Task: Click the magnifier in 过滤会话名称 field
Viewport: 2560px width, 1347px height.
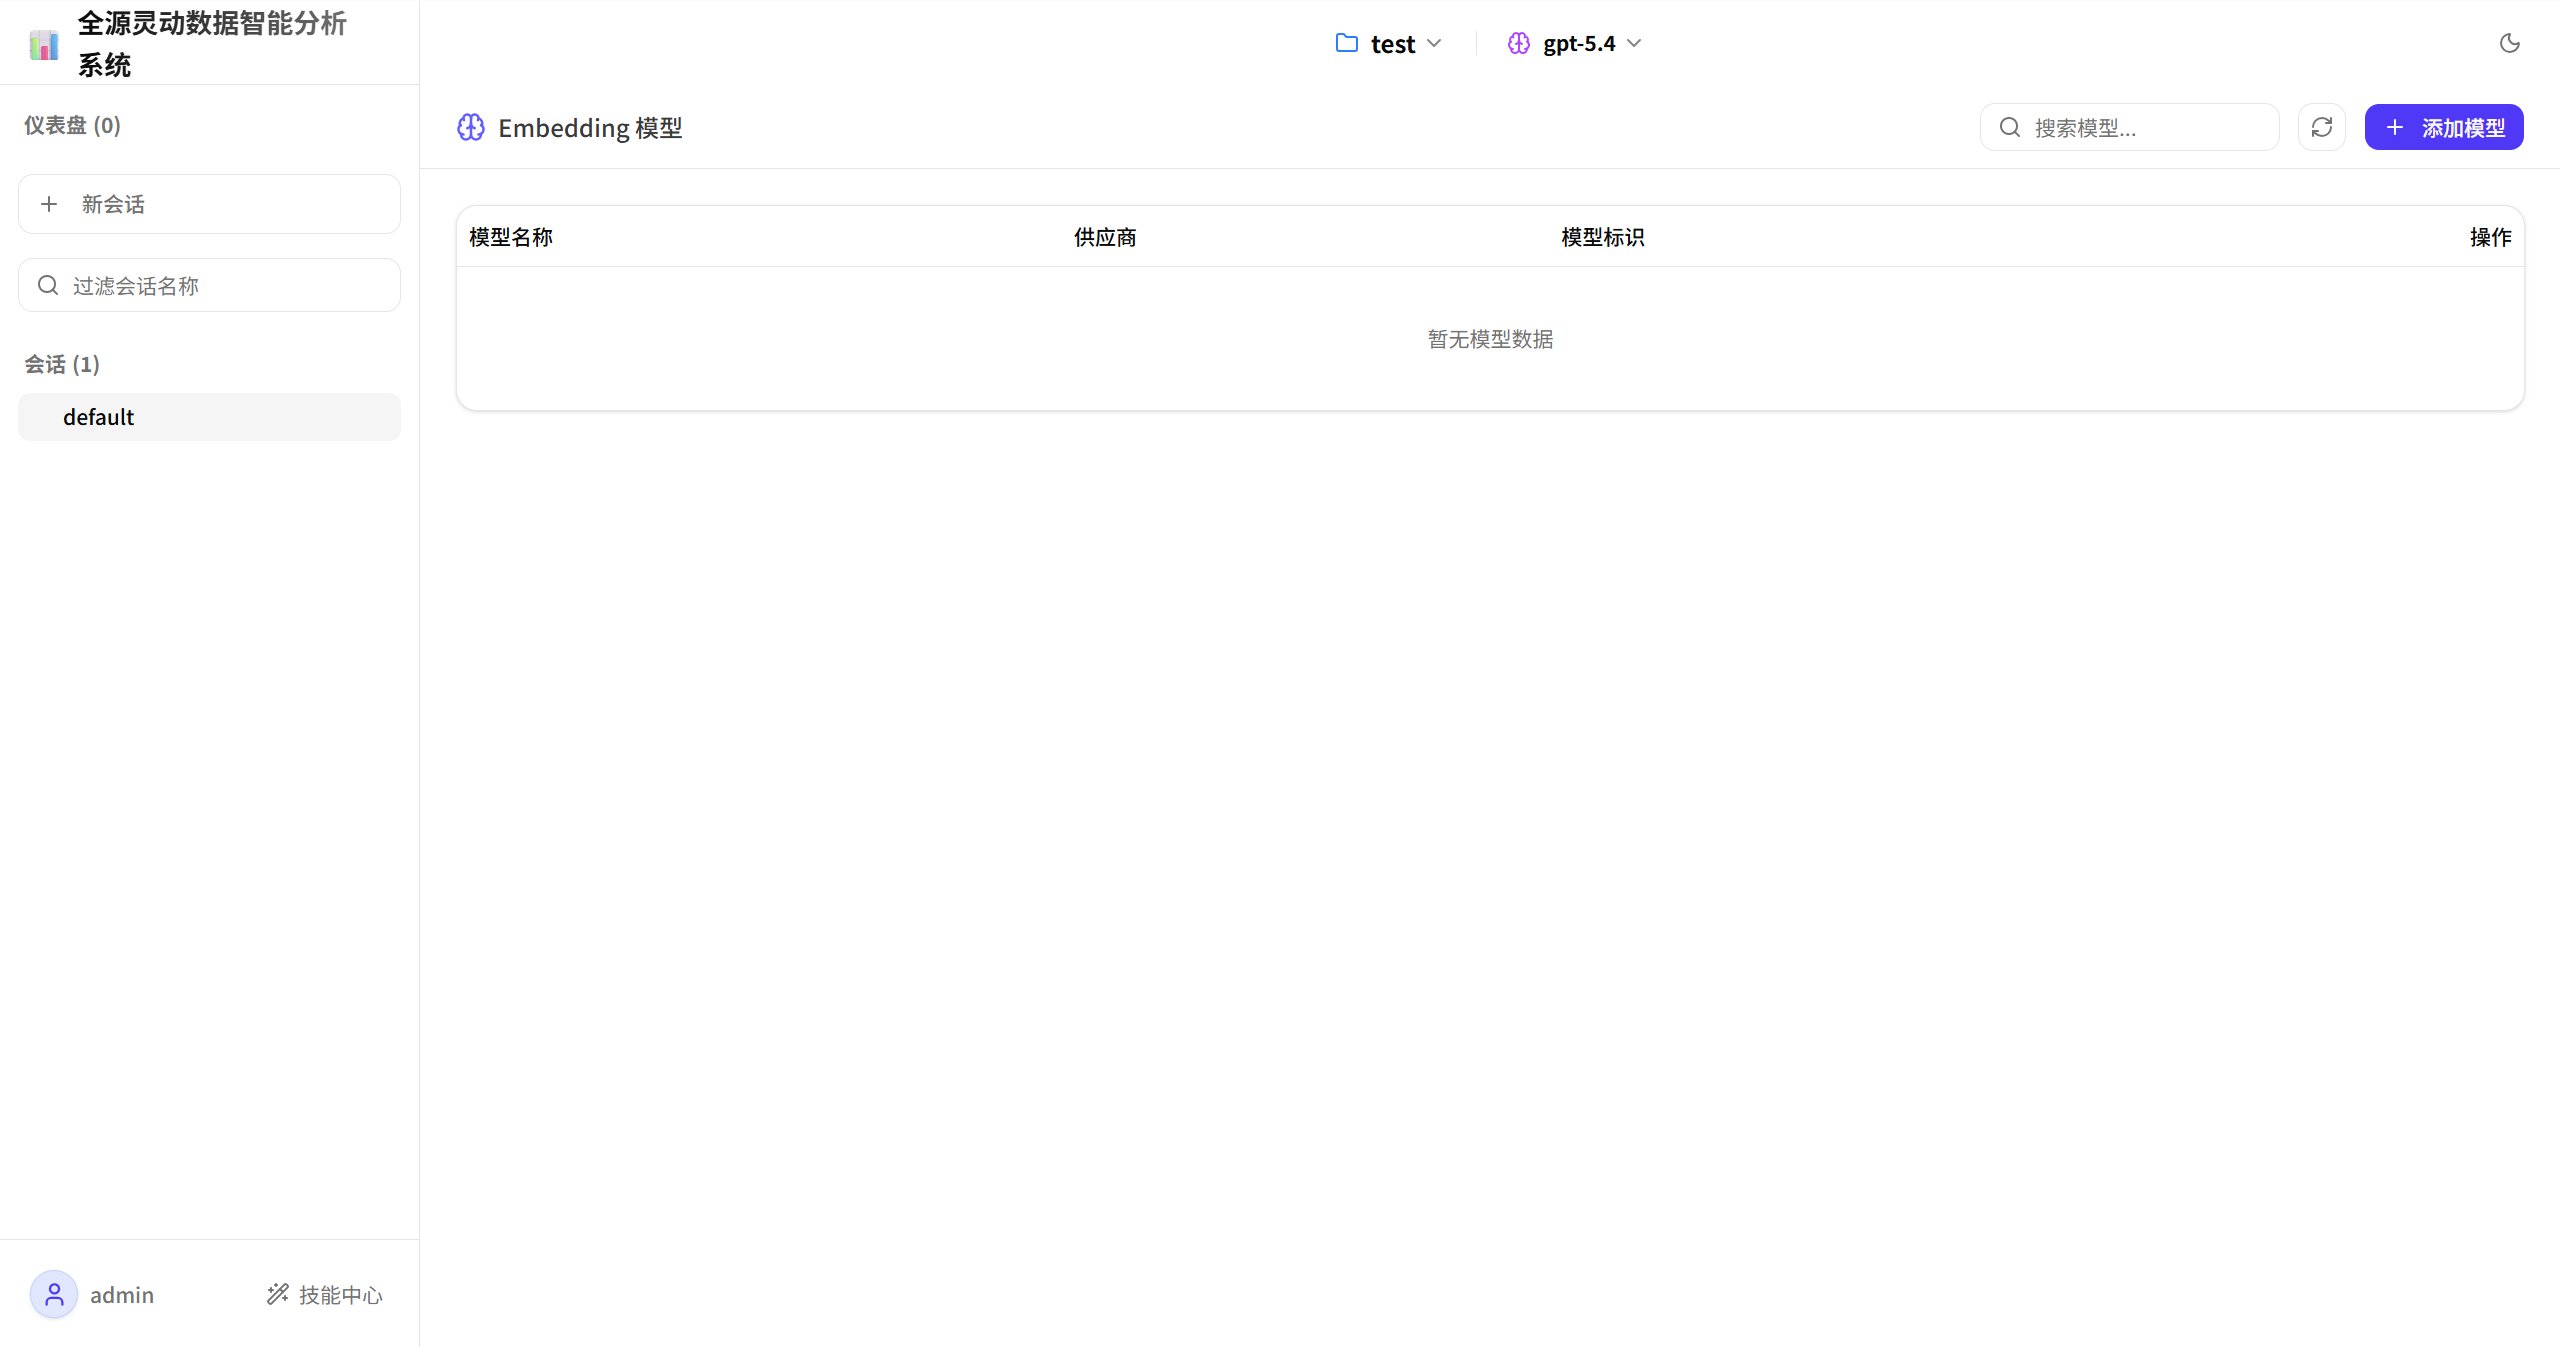Action: (x=48, y=285)
